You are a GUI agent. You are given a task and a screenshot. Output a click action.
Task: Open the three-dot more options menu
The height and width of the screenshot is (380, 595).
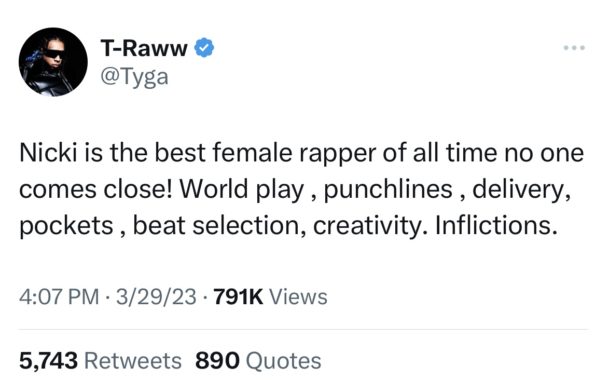click(574, 48)
